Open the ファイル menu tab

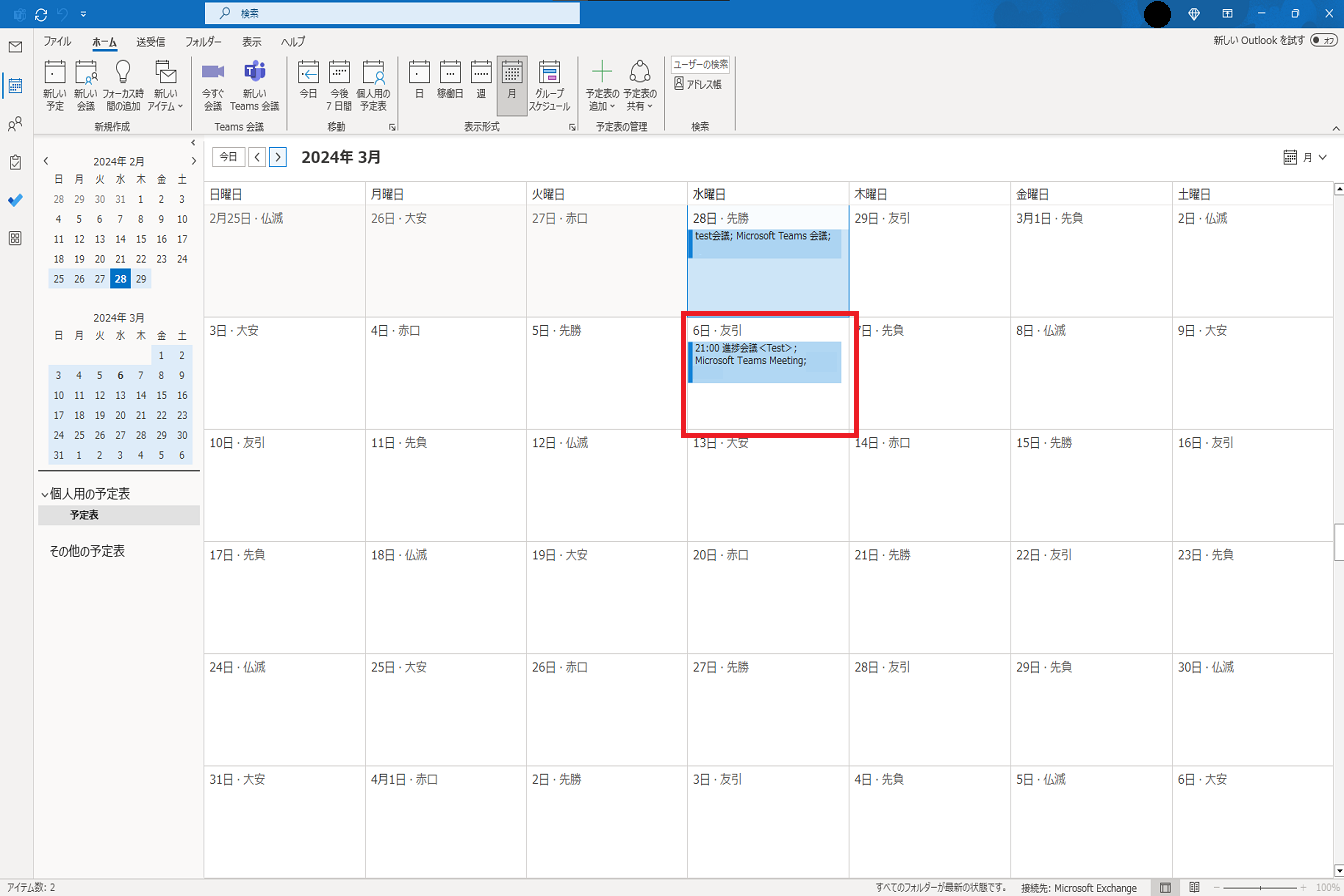57,42
